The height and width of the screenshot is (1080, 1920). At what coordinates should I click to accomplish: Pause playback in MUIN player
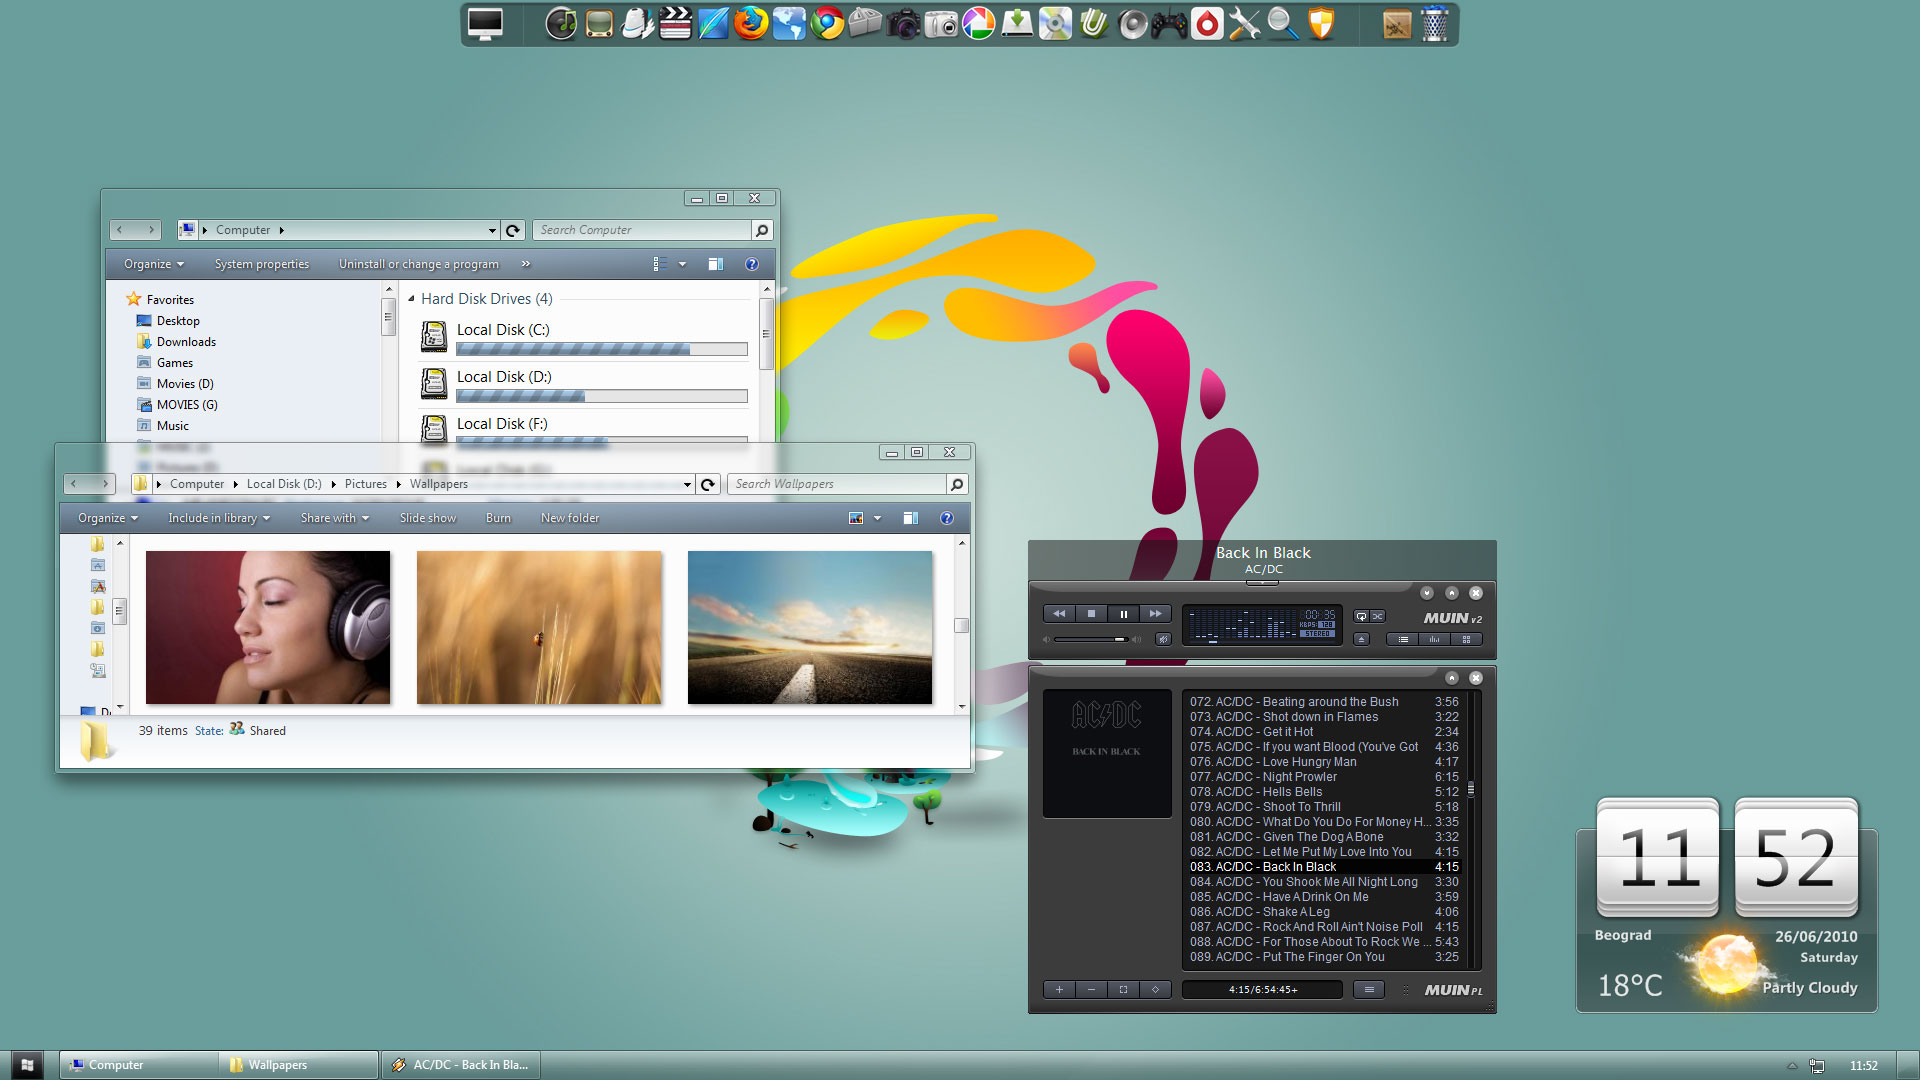(x=1123, y=614)
